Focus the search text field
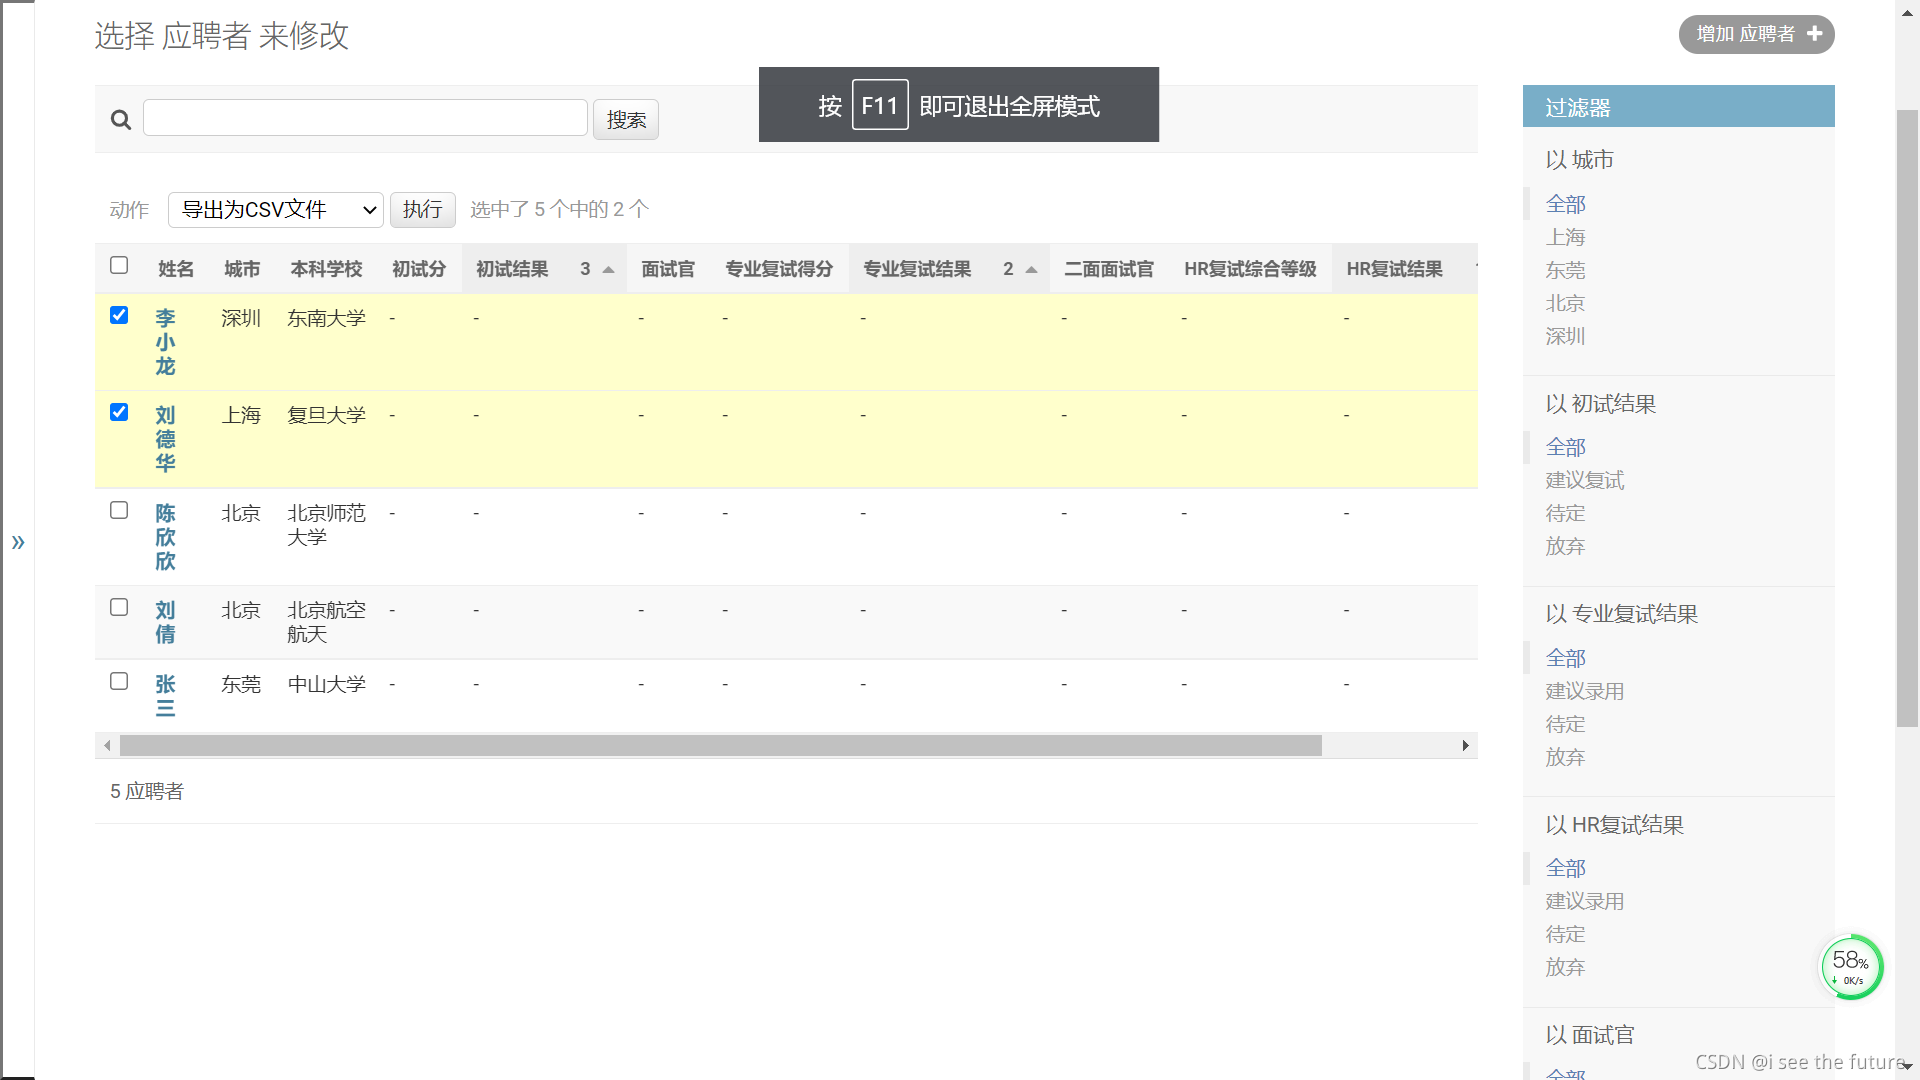 coord(365,118)
